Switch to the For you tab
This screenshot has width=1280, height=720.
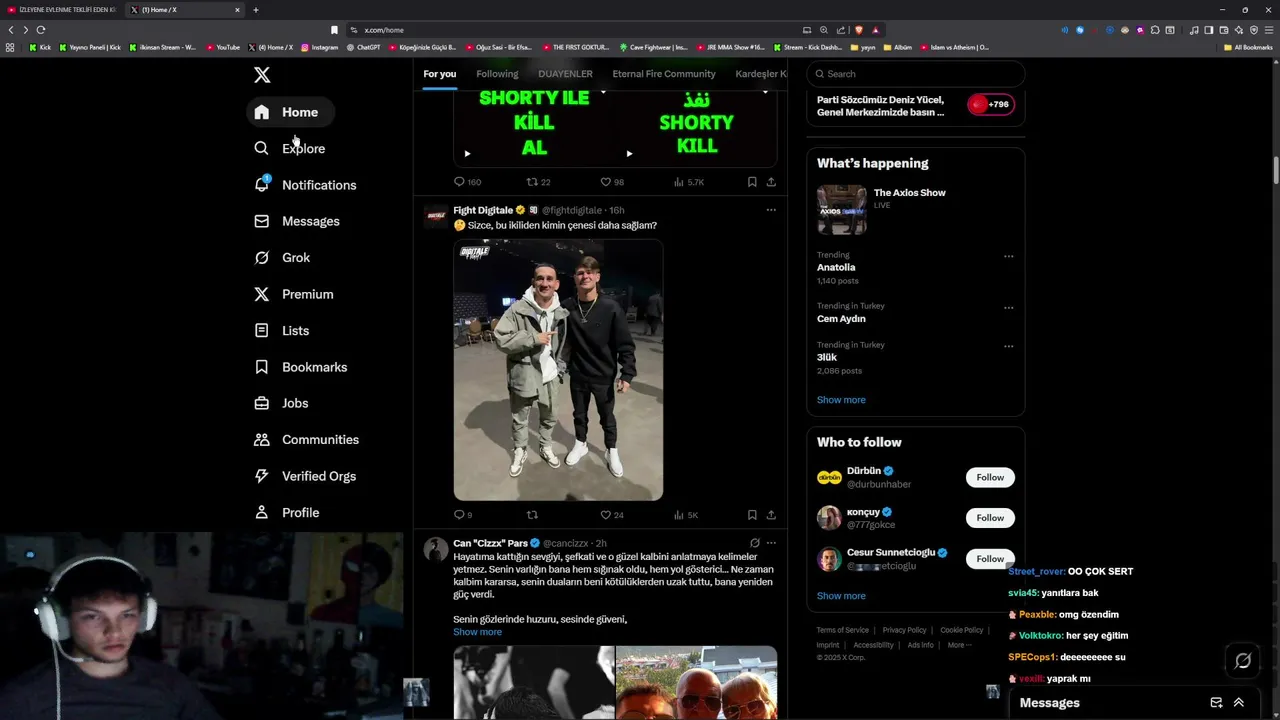439,74
